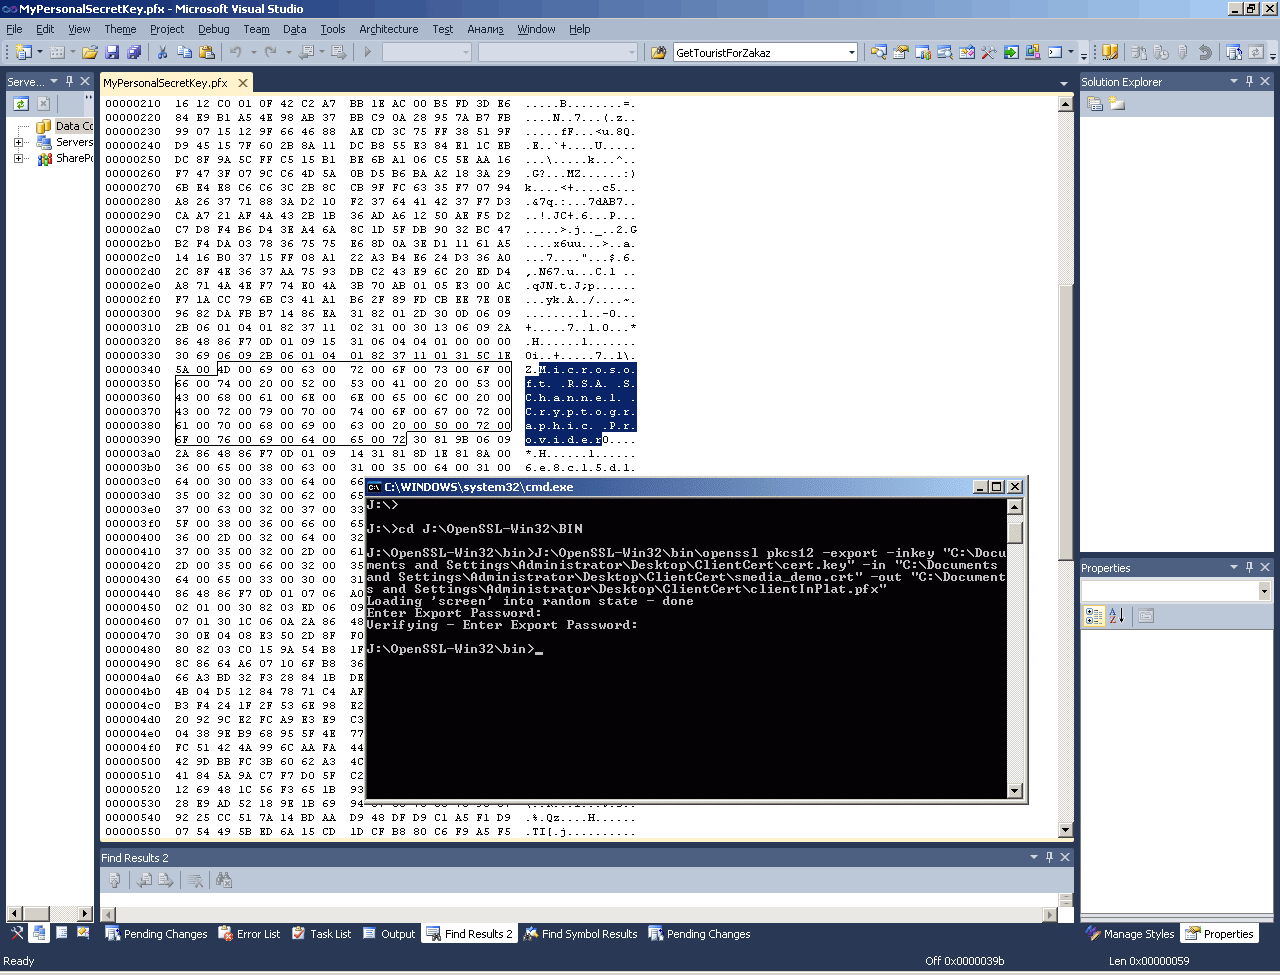Viewport: 1280px width, 975px height.
Task: Click the Copy toolbar icon
Action: pyautogui.click(x=185, y=52)
